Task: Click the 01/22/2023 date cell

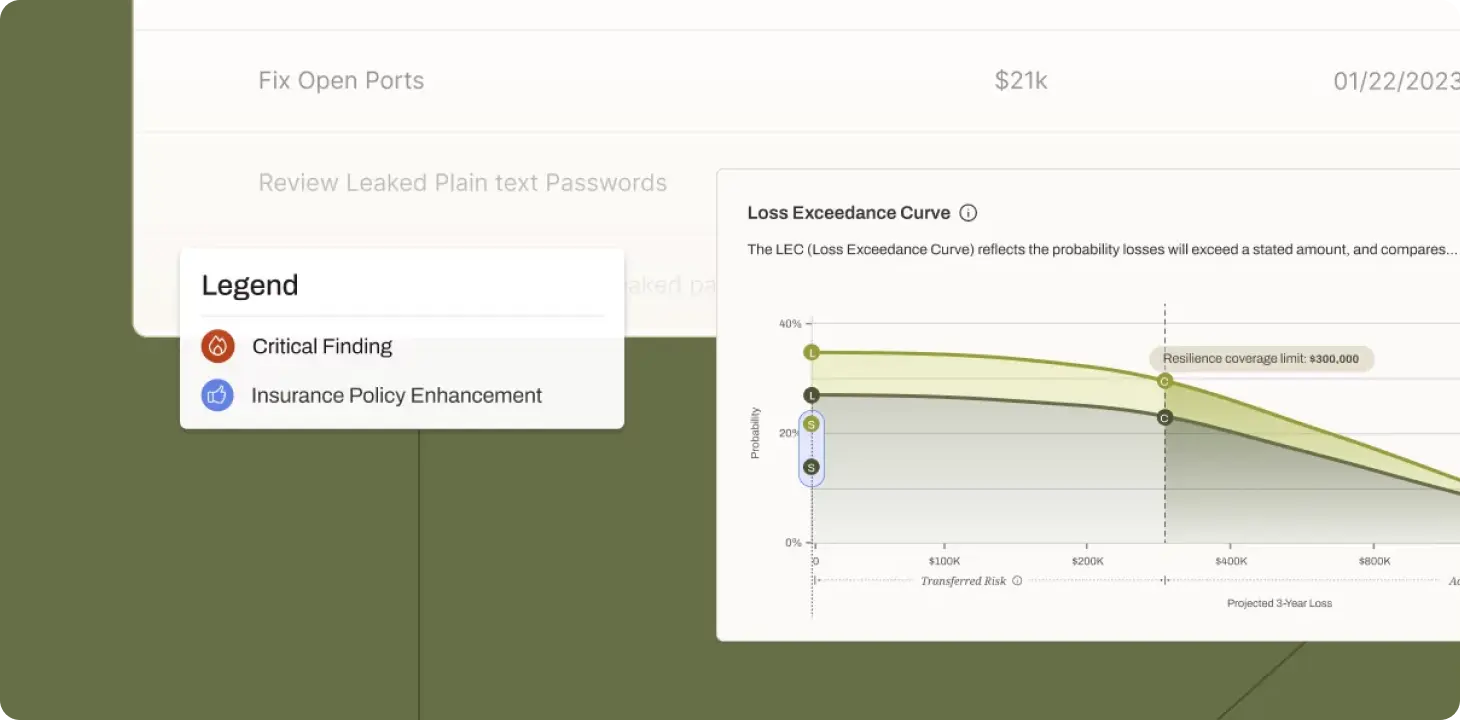Action: pyautogui.click(x=1396, y=81)
